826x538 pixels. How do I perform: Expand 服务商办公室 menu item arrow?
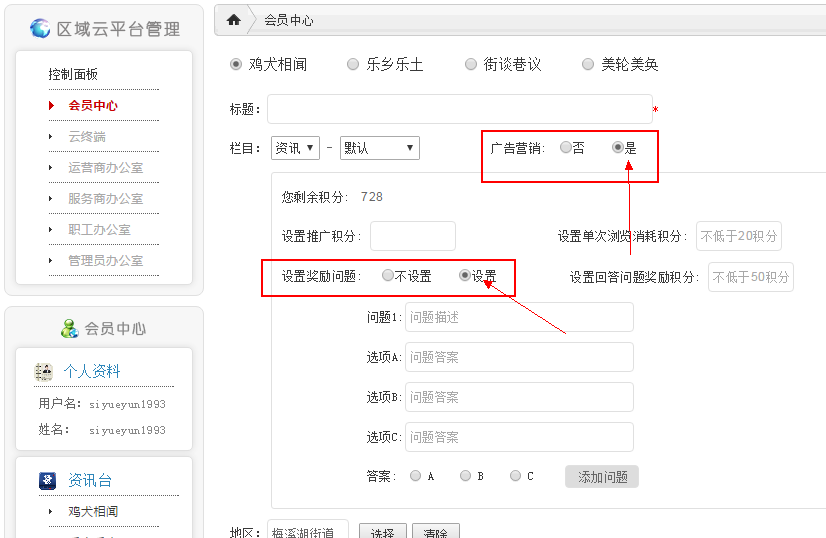51,199
